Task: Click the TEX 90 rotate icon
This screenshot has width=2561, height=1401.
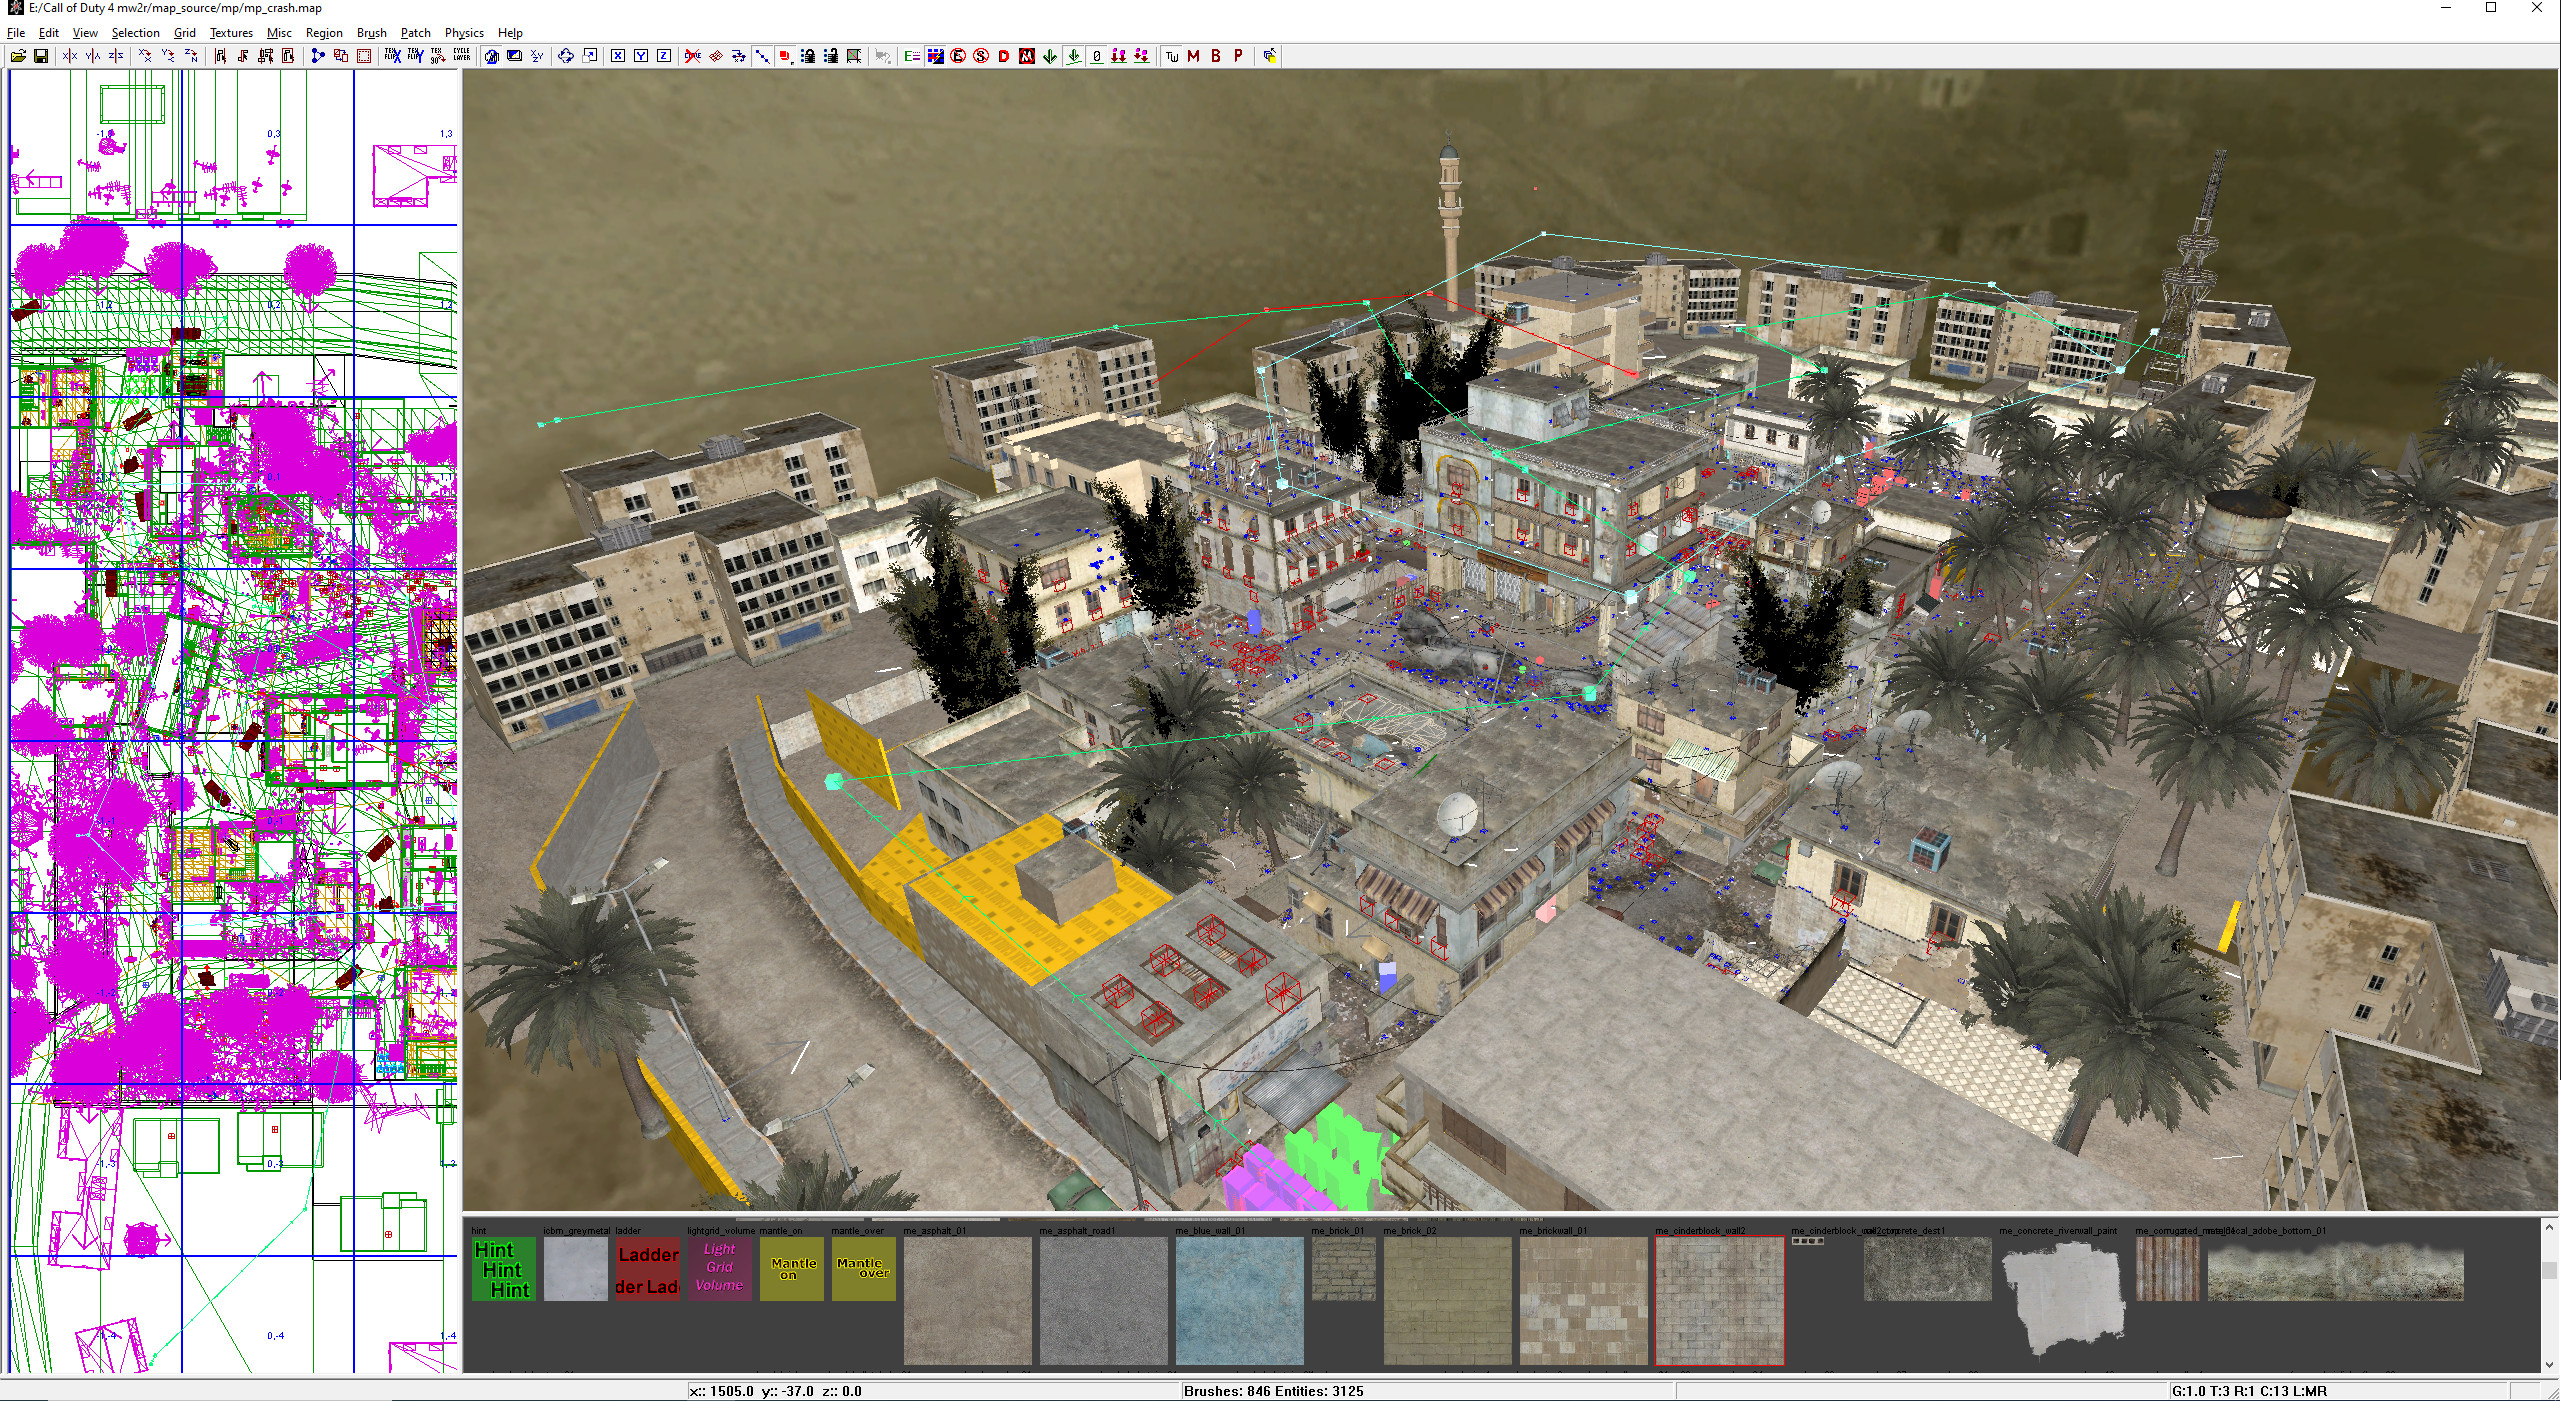Action: [x=438, y=56]
